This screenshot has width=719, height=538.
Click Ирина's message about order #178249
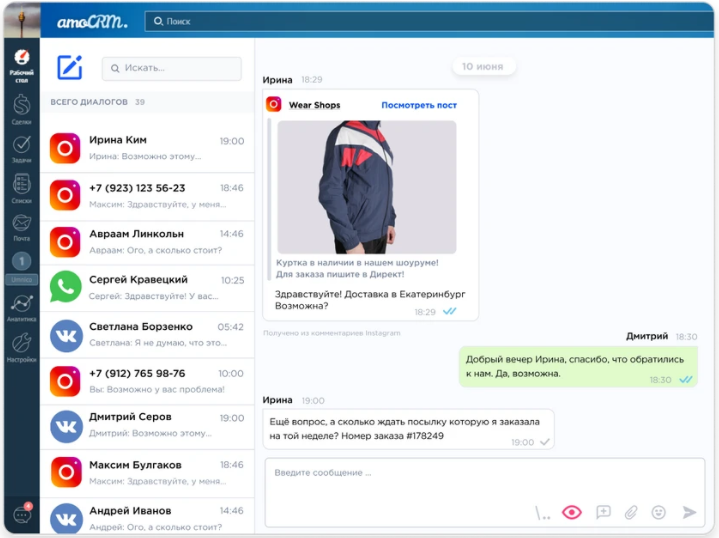tap(408, 429)
